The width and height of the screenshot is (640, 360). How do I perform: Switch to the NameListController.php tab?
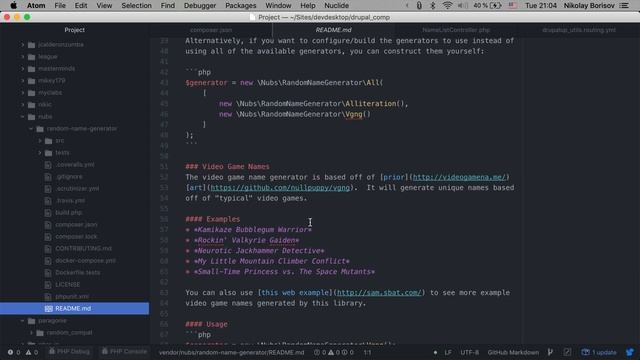click(456, 30)
